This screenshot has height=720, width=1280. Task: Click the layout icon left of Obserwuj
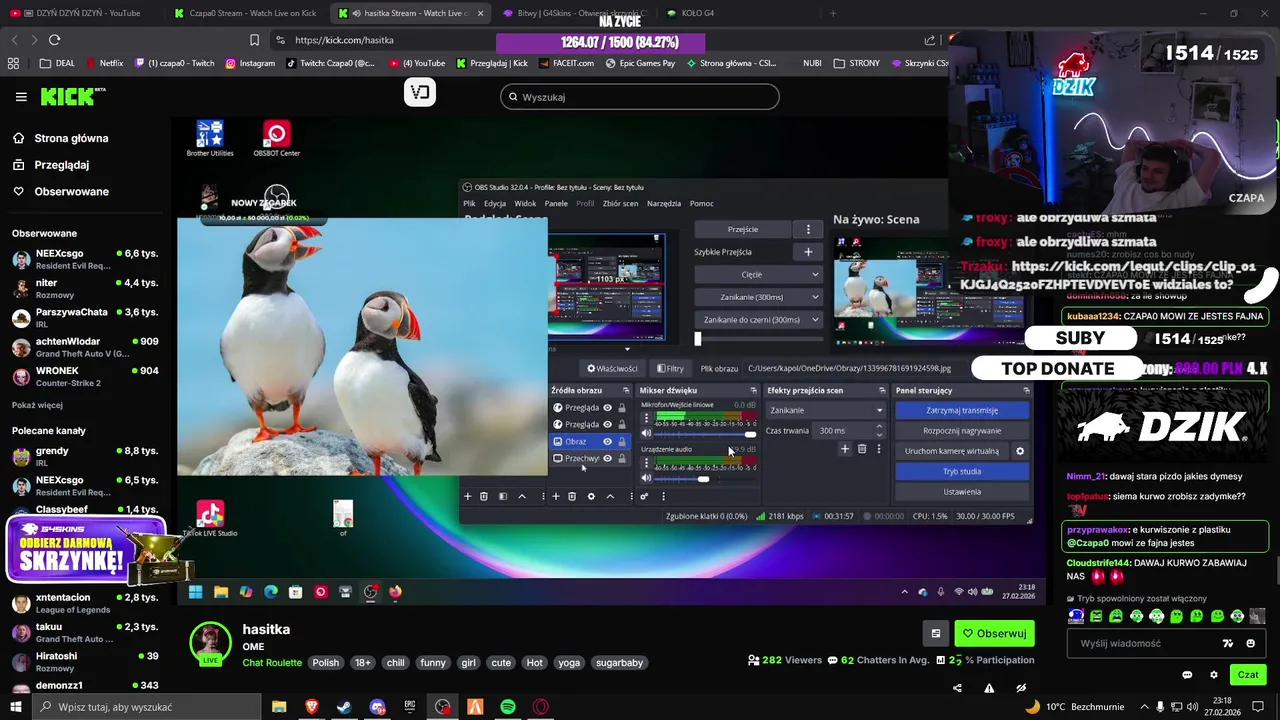point(936,633)
